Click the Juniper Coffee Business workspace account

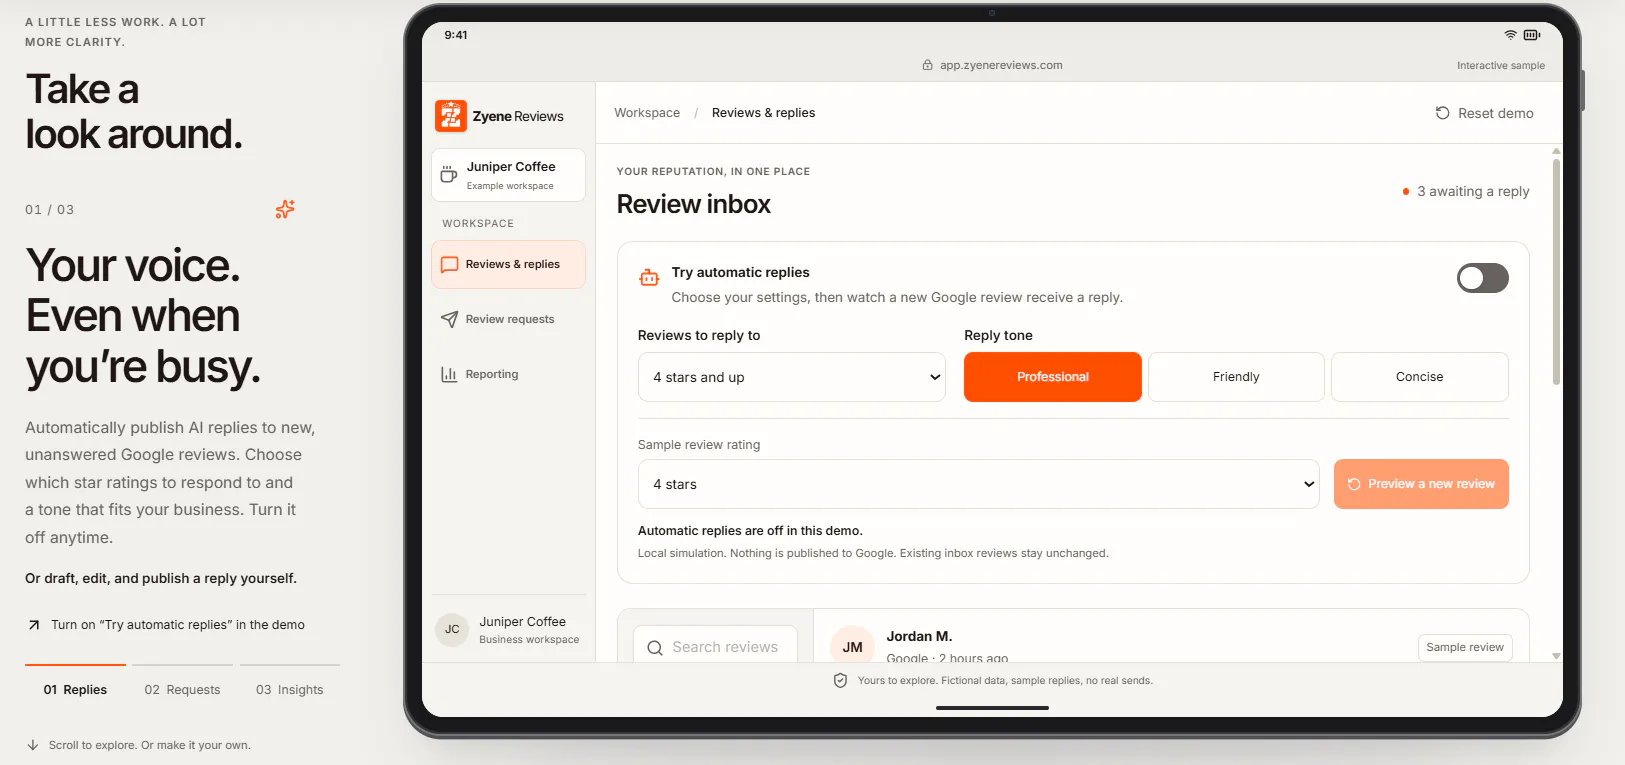508,630
